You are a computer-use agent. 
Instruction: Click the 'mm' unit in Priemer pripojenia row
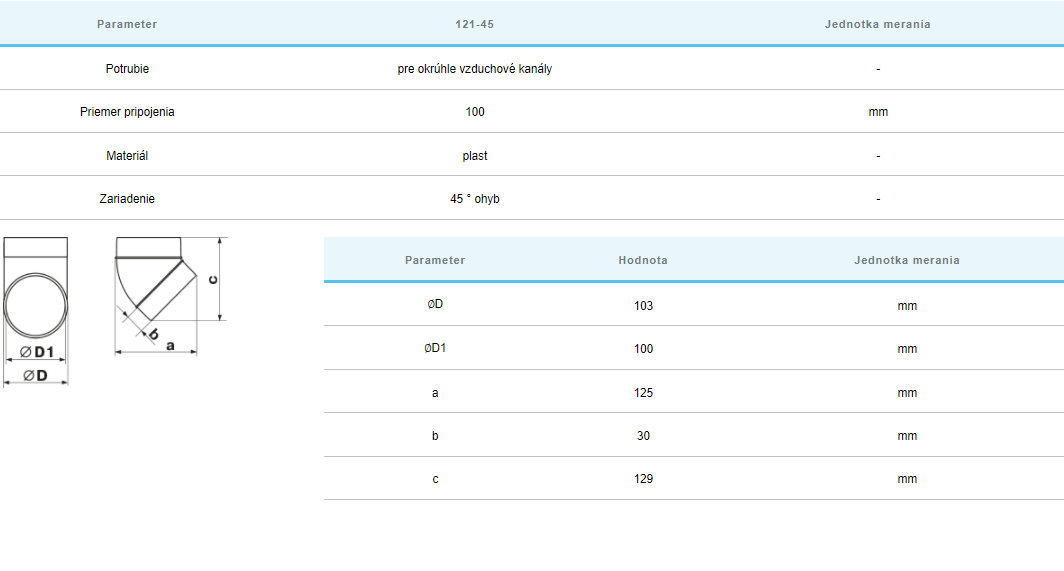(x=878, y=112)
